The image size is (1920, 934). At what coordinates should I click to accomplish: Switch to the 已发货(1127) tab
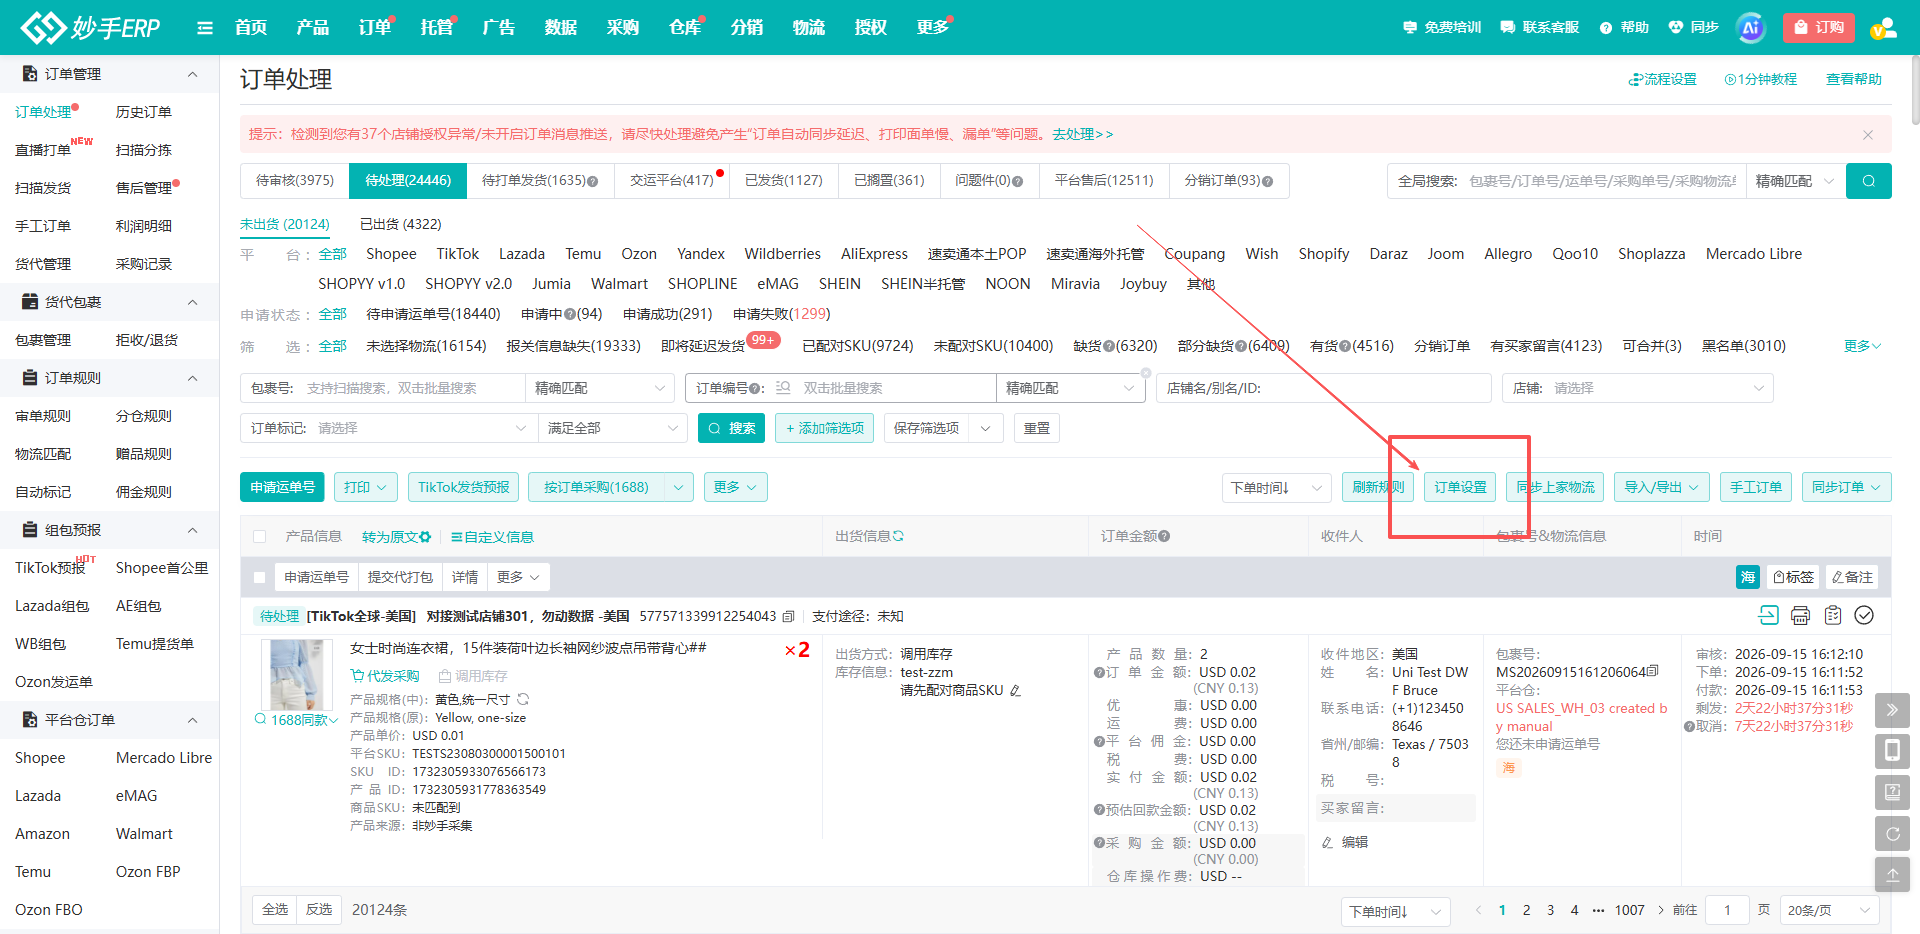783,181
